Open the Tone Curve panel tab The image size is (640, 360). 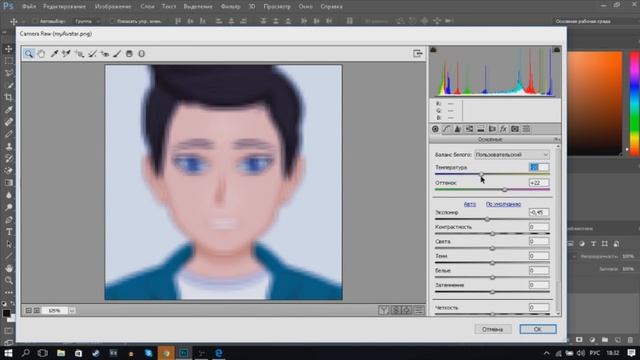(447, 129)
